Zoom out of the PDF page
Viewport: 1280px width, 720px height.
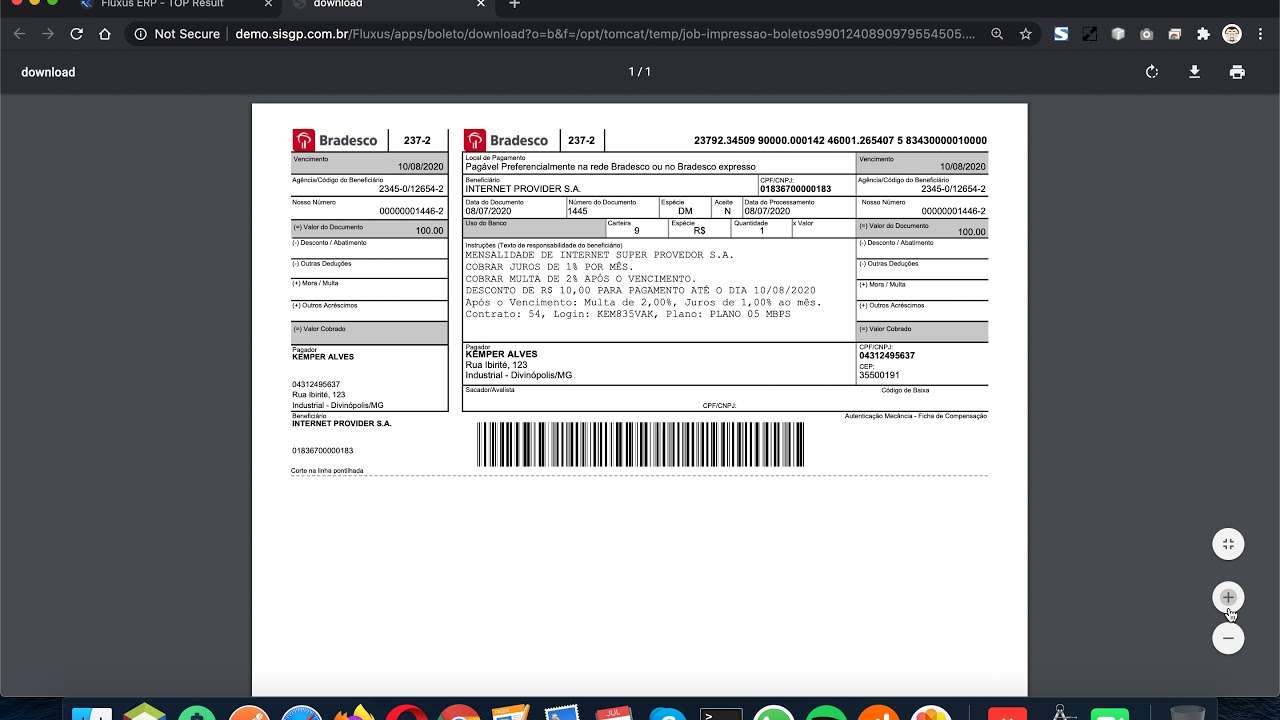click(1228, 638)
